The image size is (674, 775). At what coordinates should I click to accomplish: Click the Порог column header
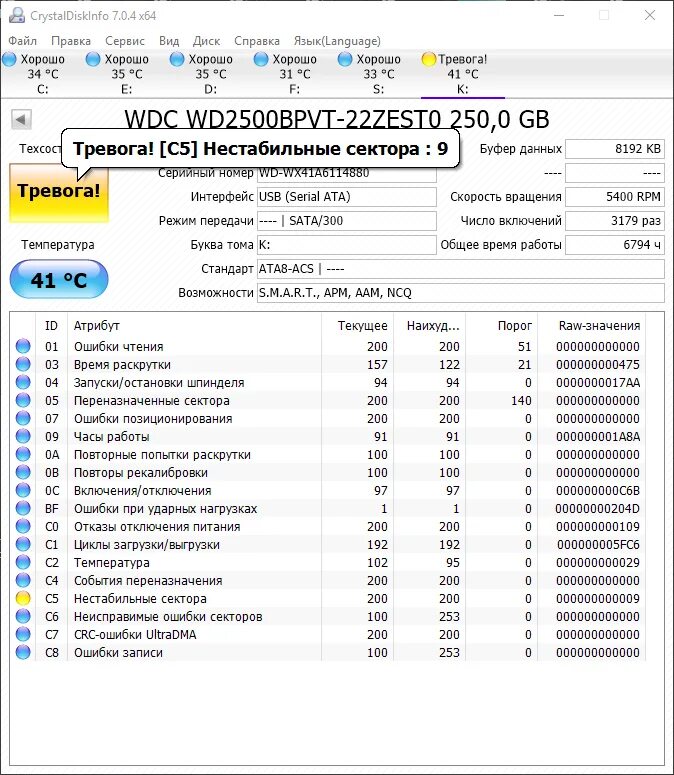[x=502, y=326]
